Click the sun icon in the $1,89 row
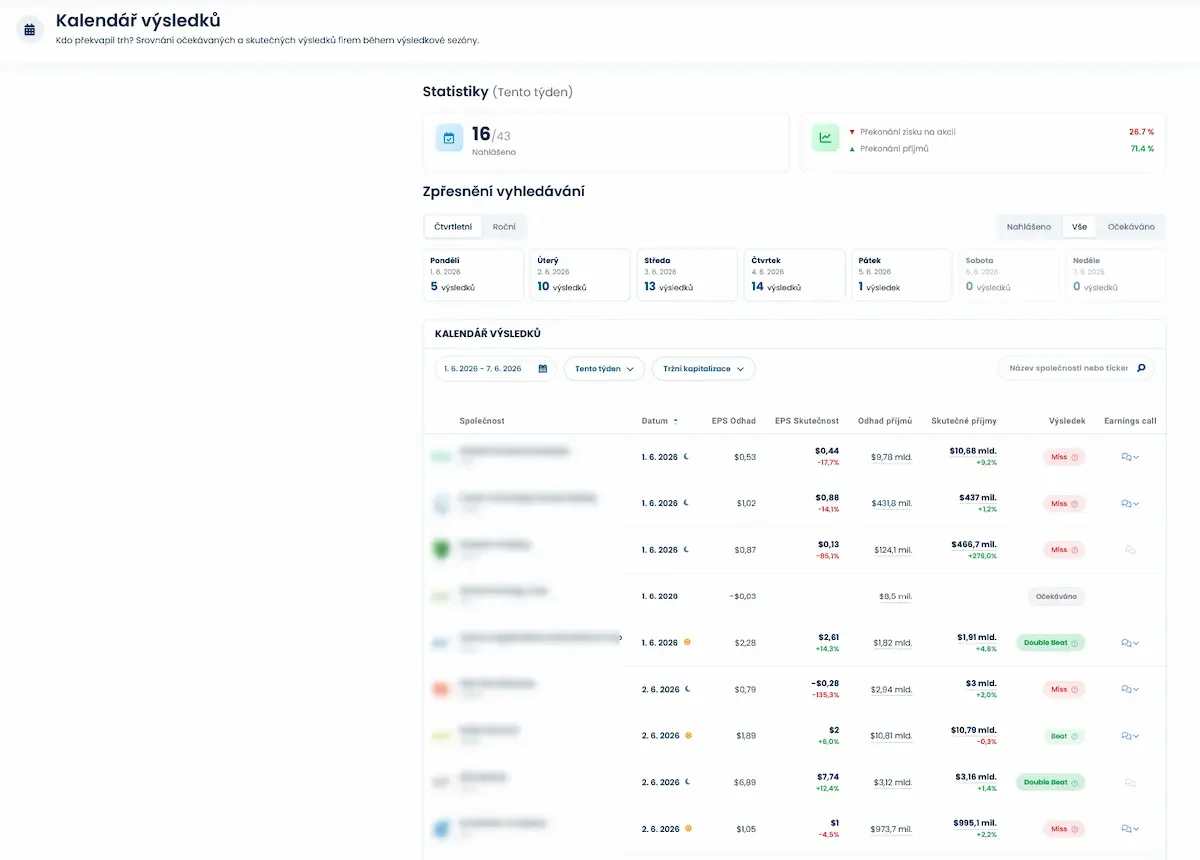This screenshot has width=1200, height=860. [687, 735]
